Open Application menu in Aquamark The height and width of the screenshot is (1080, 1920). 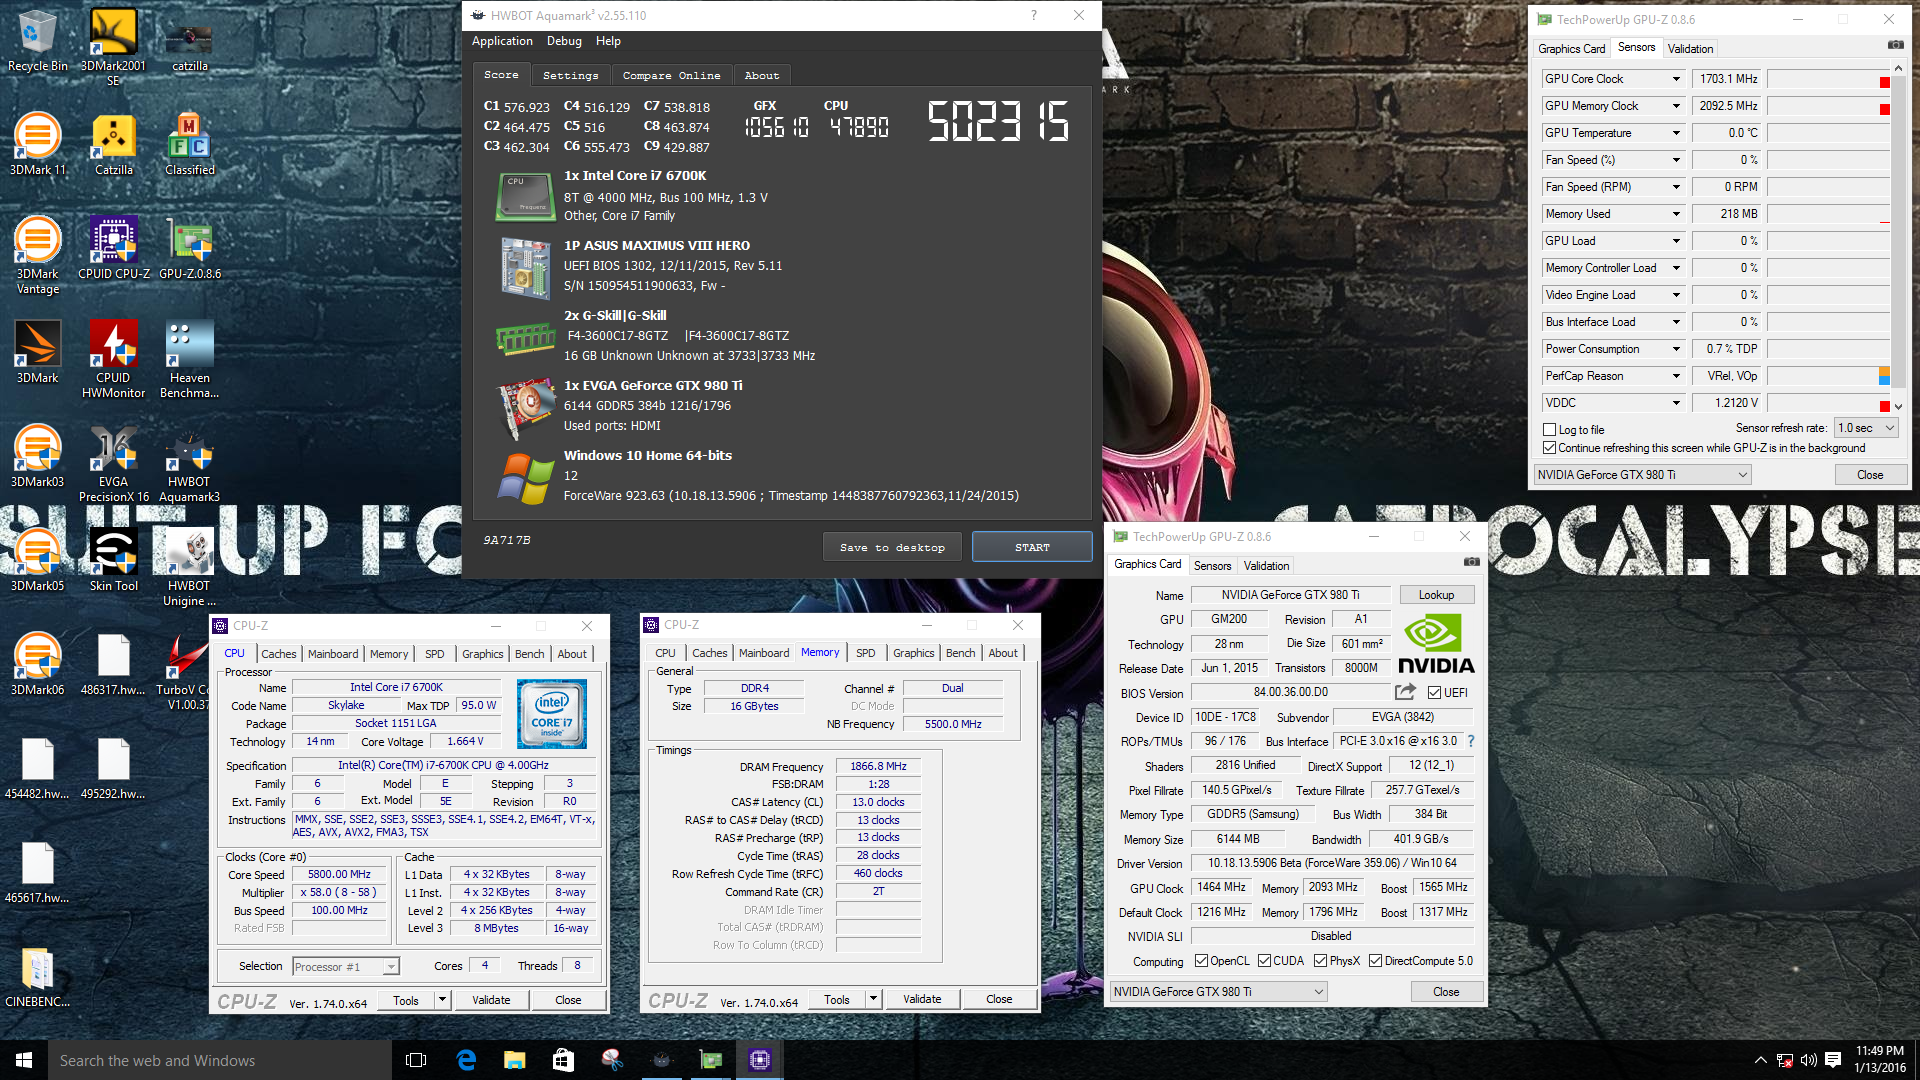point(502,41)
